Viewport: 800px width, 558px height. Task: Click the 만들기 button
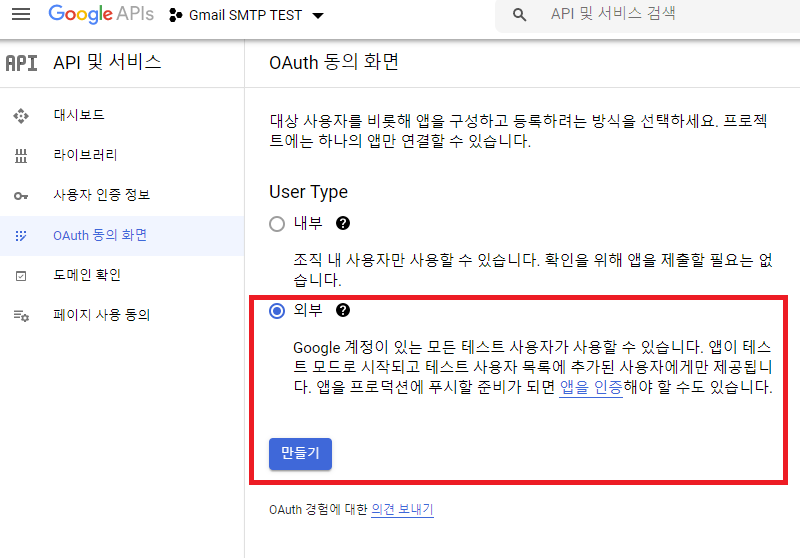pyautogui.click(x=301, y=453)
